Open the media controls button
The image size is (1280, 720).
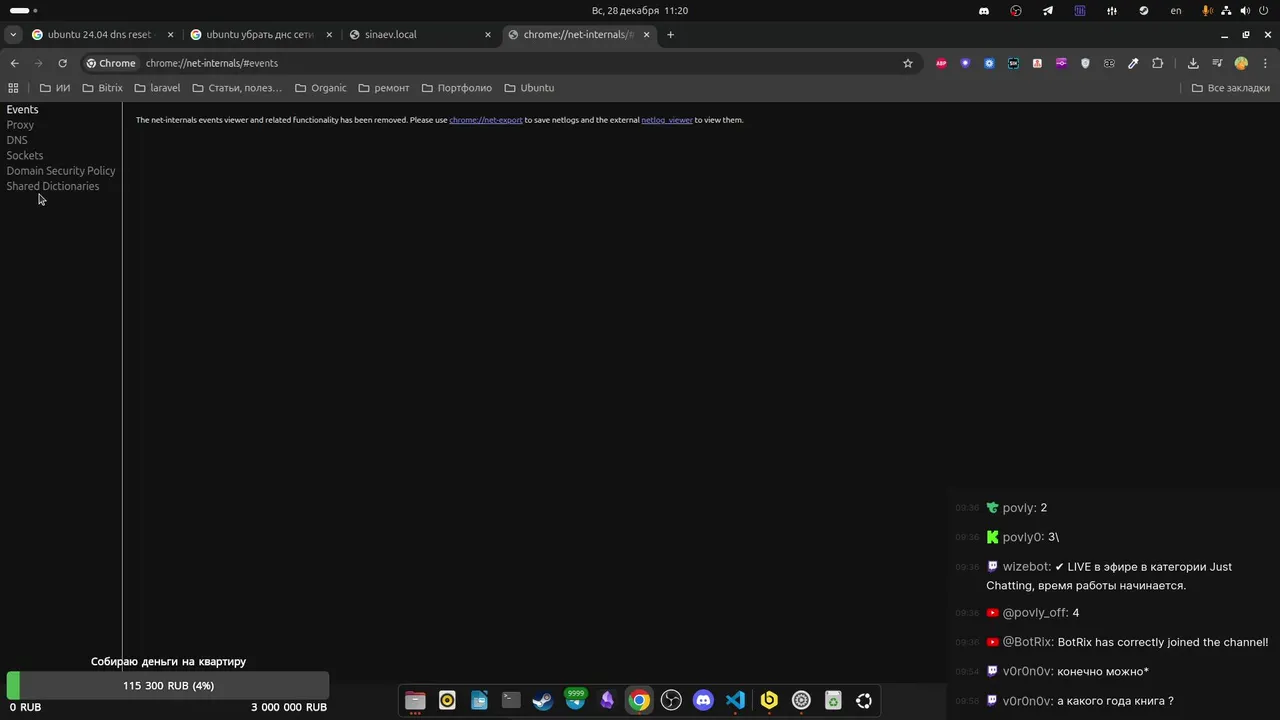pos(1217,63)
